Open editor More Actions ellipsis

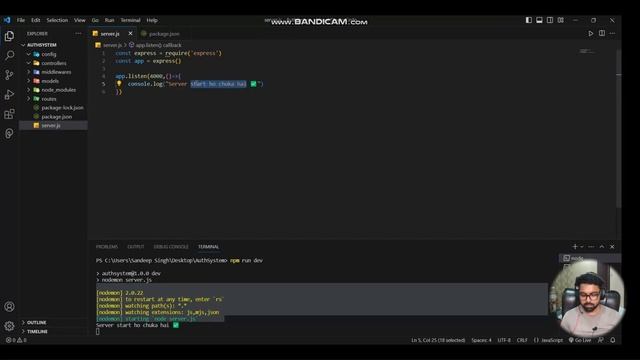612,33
